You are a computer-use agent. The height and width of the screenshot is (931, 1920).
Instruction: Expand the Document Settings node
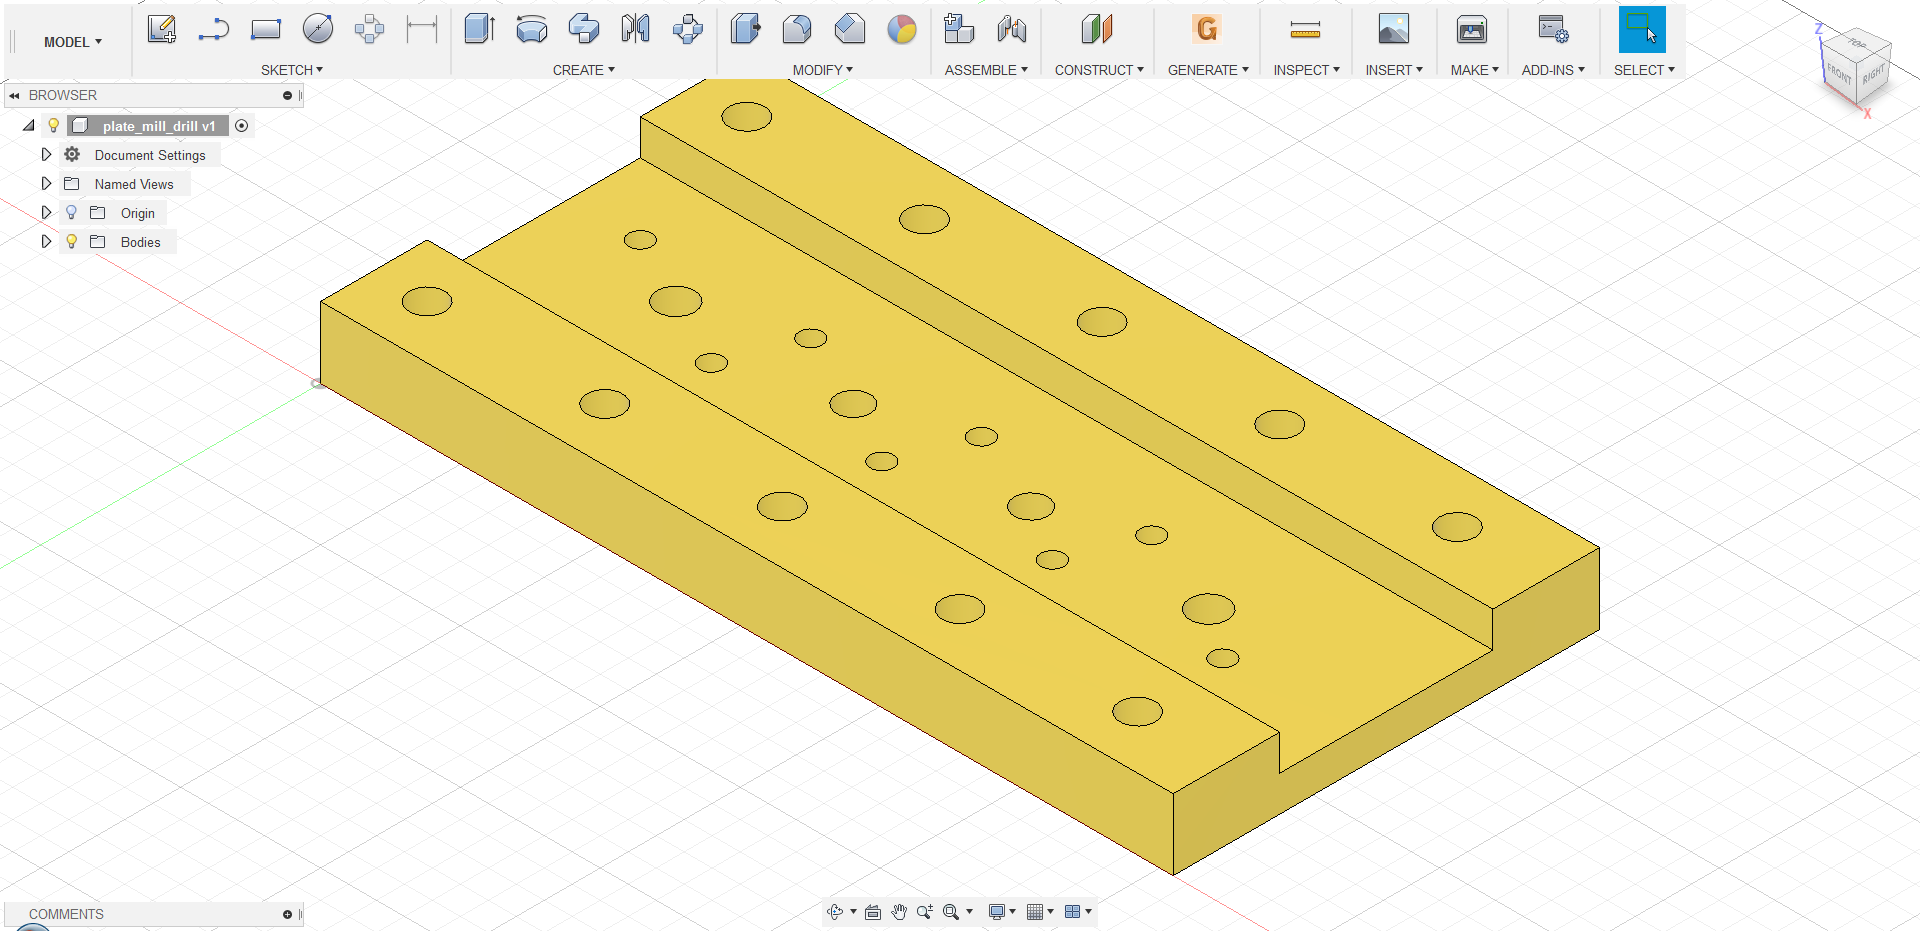pos(45,154)
